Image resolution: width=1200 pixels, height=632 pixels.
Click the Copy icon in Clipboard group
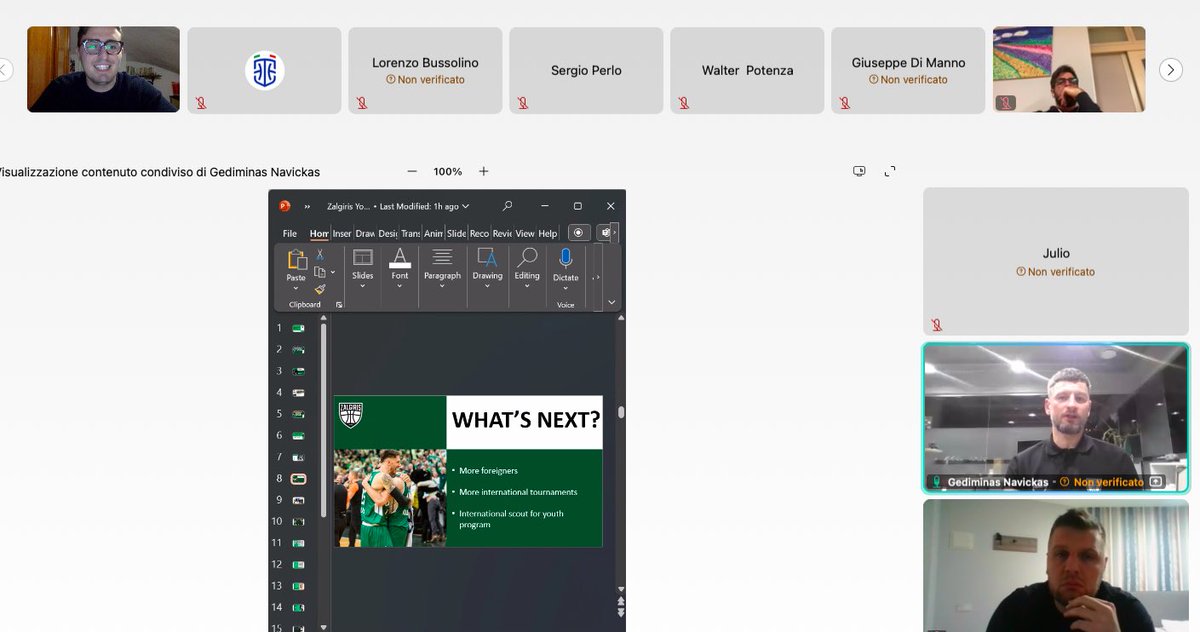point(319,271)
